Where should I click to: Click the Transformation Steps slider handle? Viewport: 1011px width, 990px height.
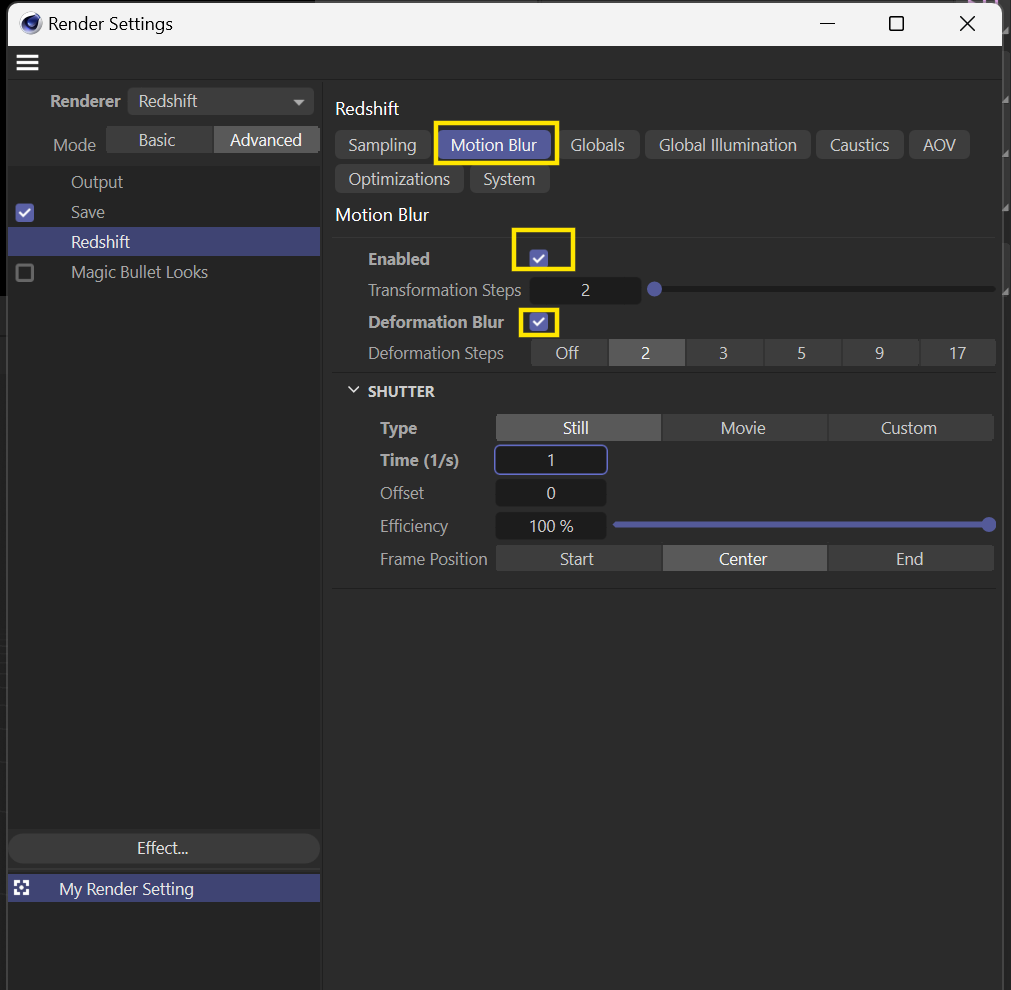654,289
